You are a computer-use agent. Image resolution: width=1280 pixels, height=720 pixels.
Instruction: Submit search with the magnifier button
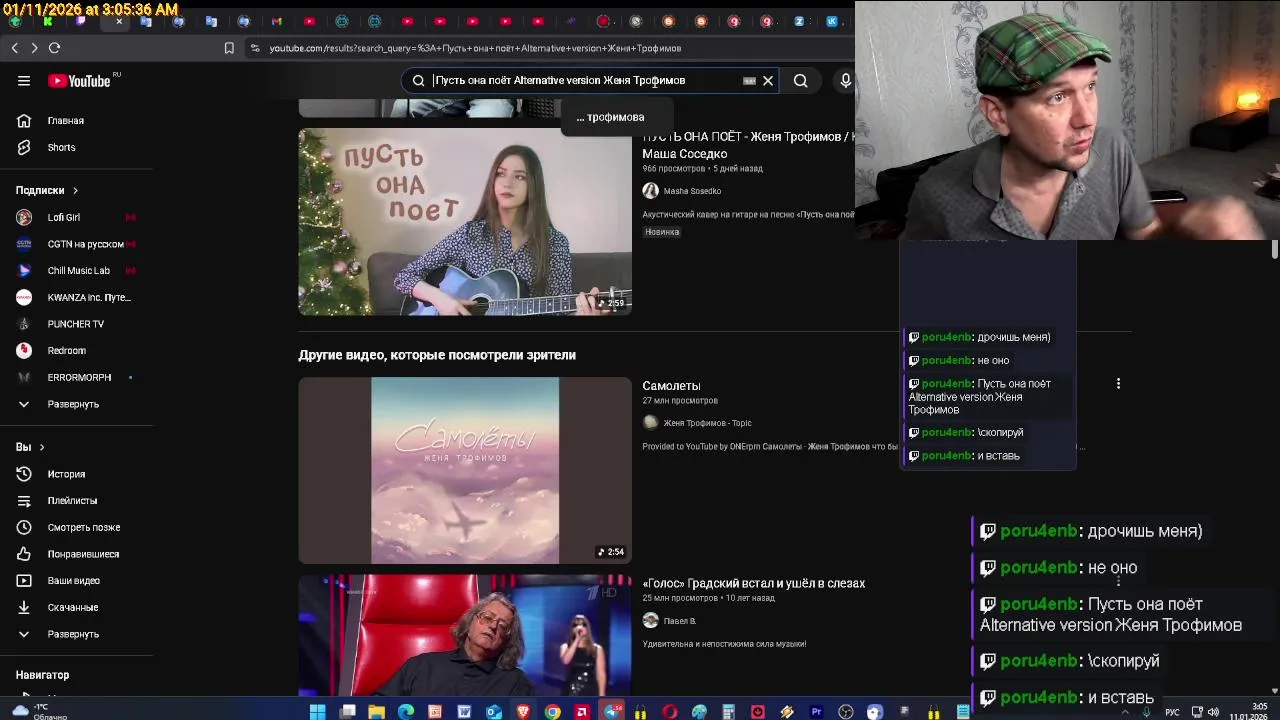click(x=800, y=81)
